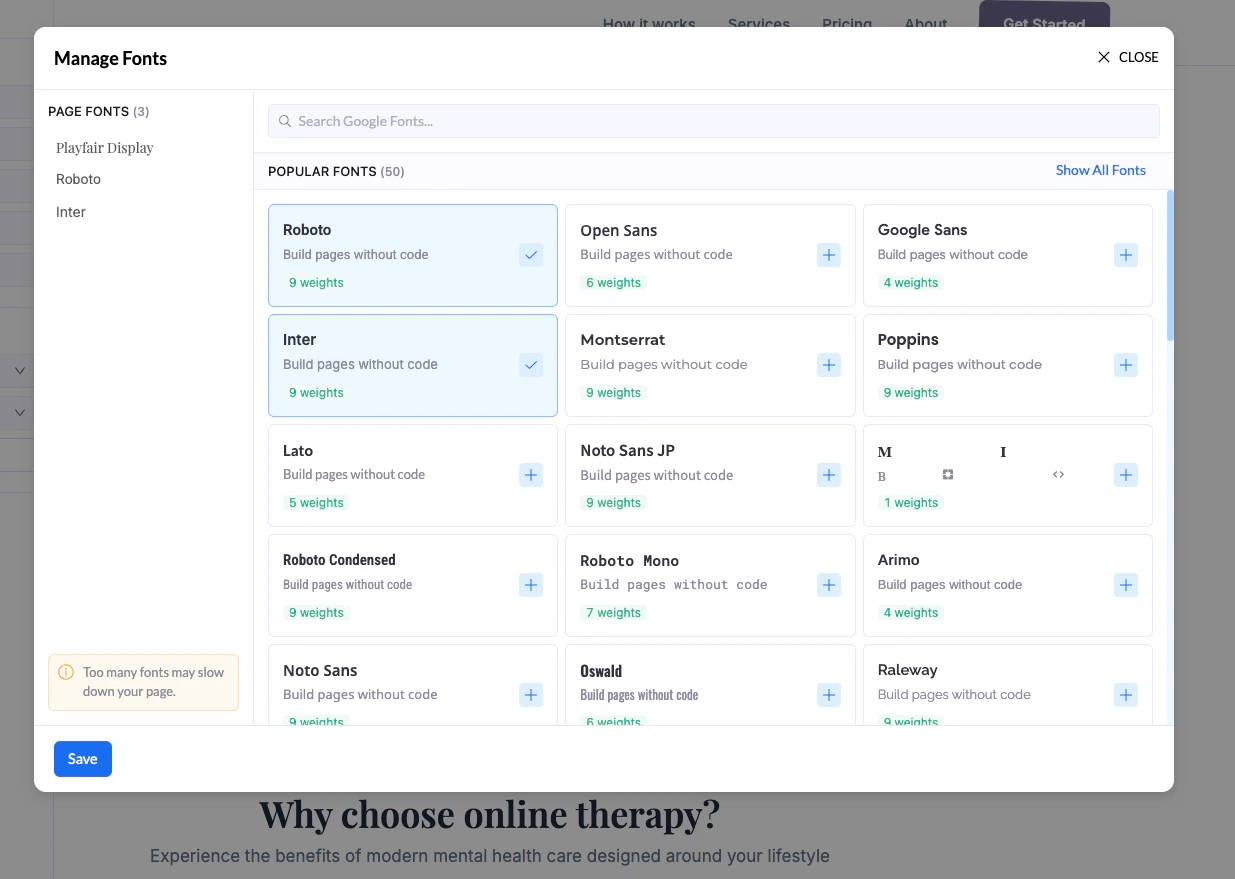Click the search magnifier icon

(285, 121)
